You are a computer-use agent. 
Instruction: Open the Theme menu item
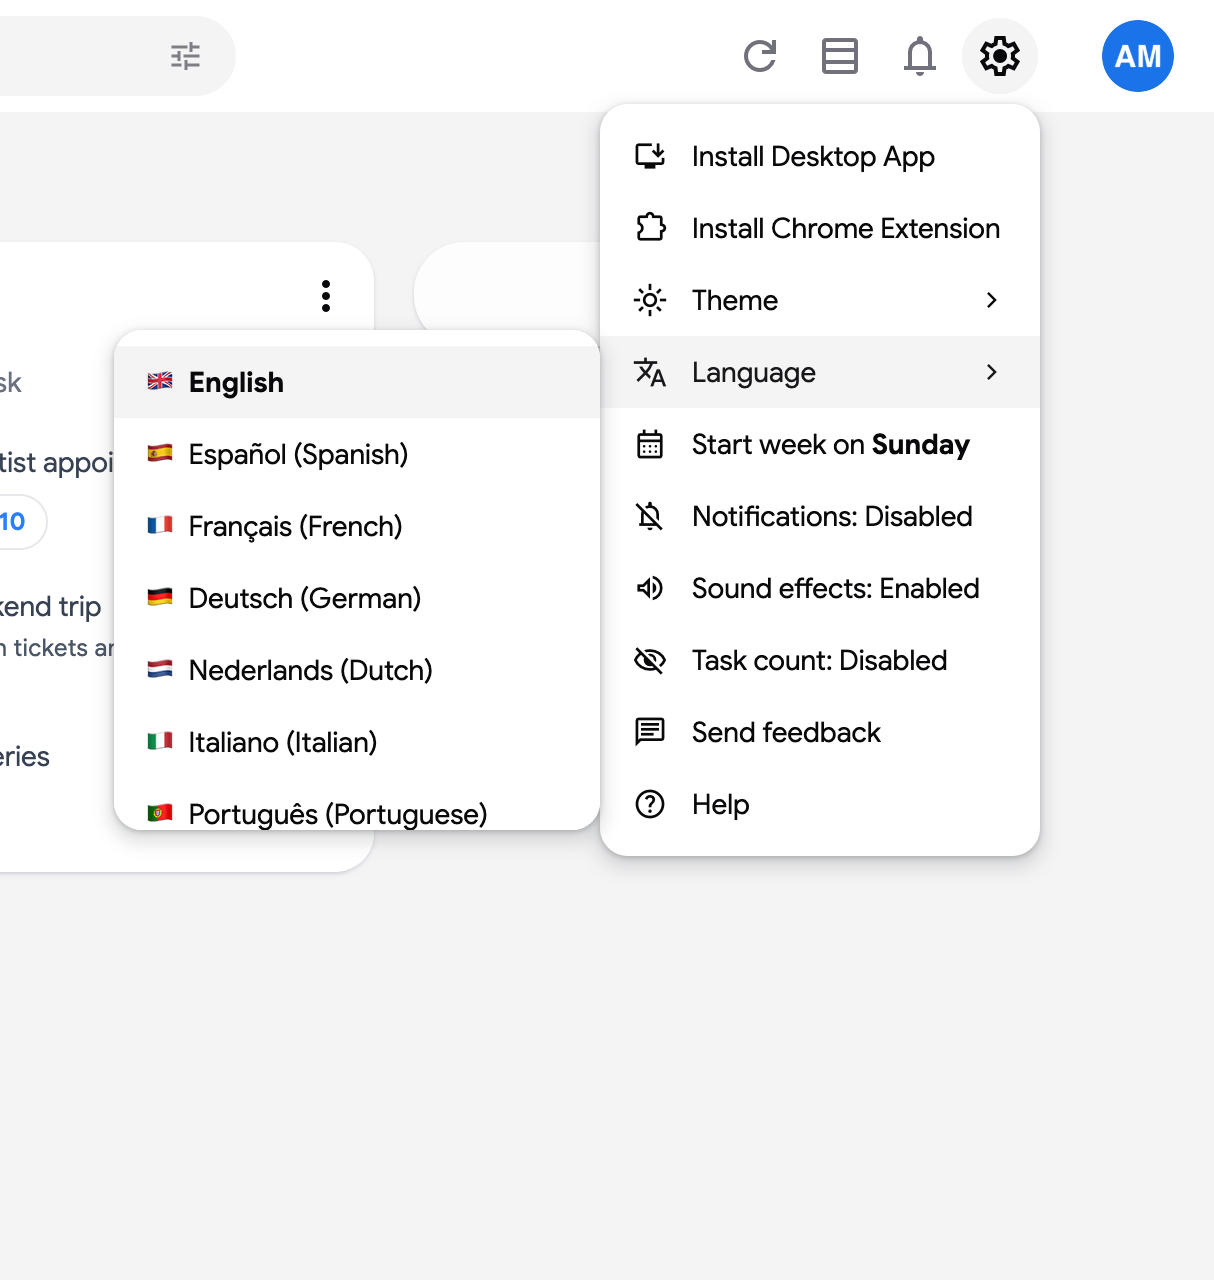pos(820,300)
